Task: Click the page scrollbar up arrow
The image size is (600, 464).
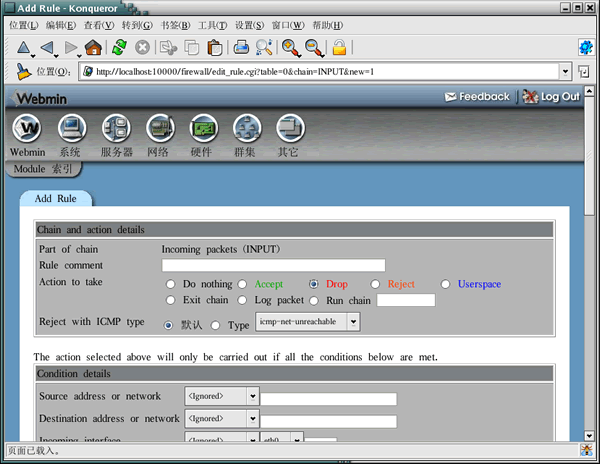Action: (x=589, y=91)
